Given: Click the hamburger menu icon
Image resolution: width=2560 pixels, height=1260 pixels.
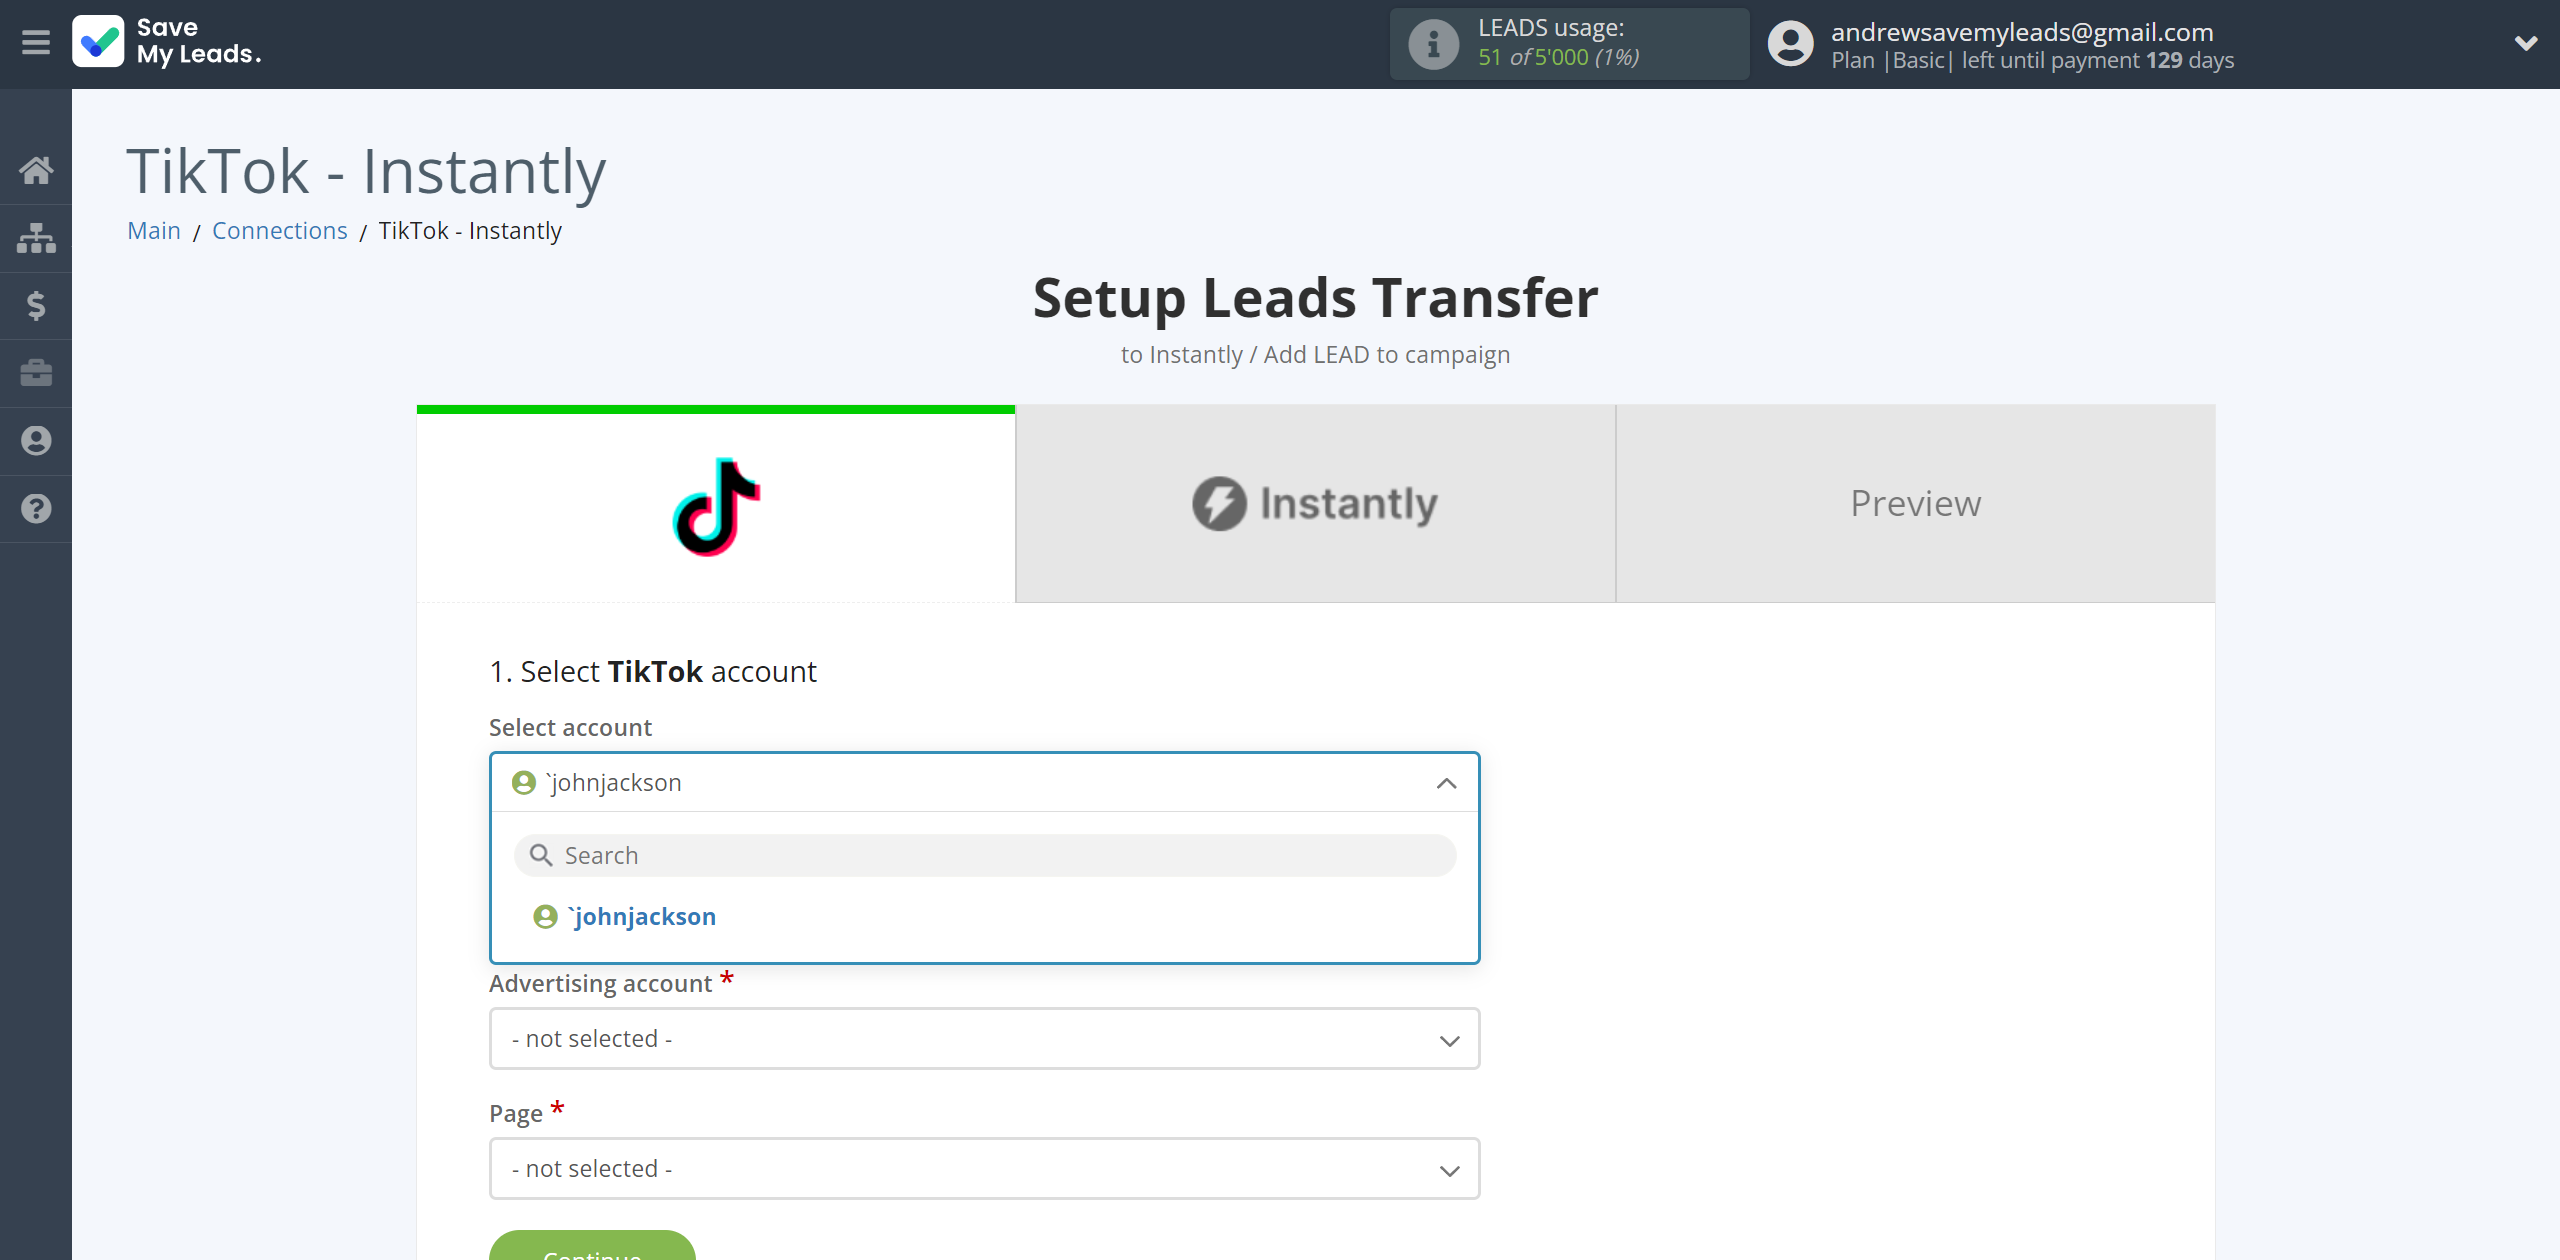Looking at the screenshot, I should [x=34, y=44].
